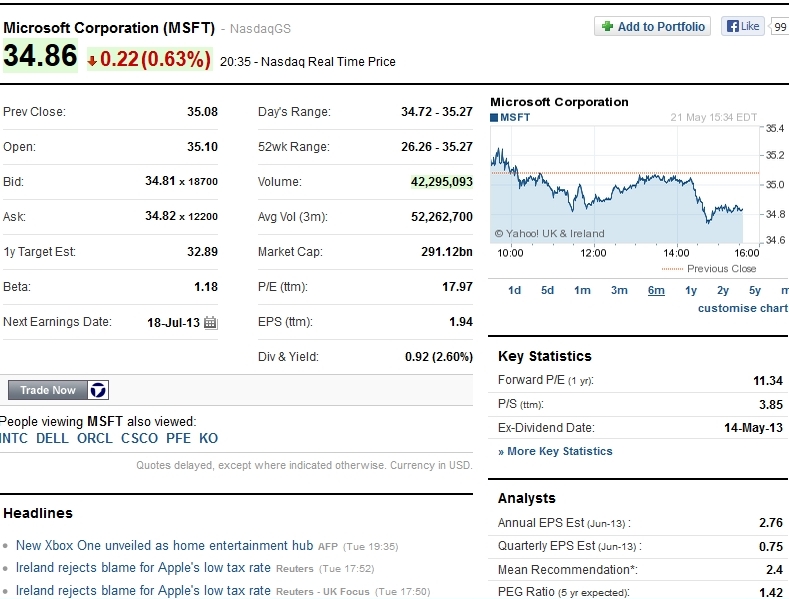The height and width of the screenshot is (599, 789).
Task: Select the 2y chart range tab
Action: tap(723, 290)
